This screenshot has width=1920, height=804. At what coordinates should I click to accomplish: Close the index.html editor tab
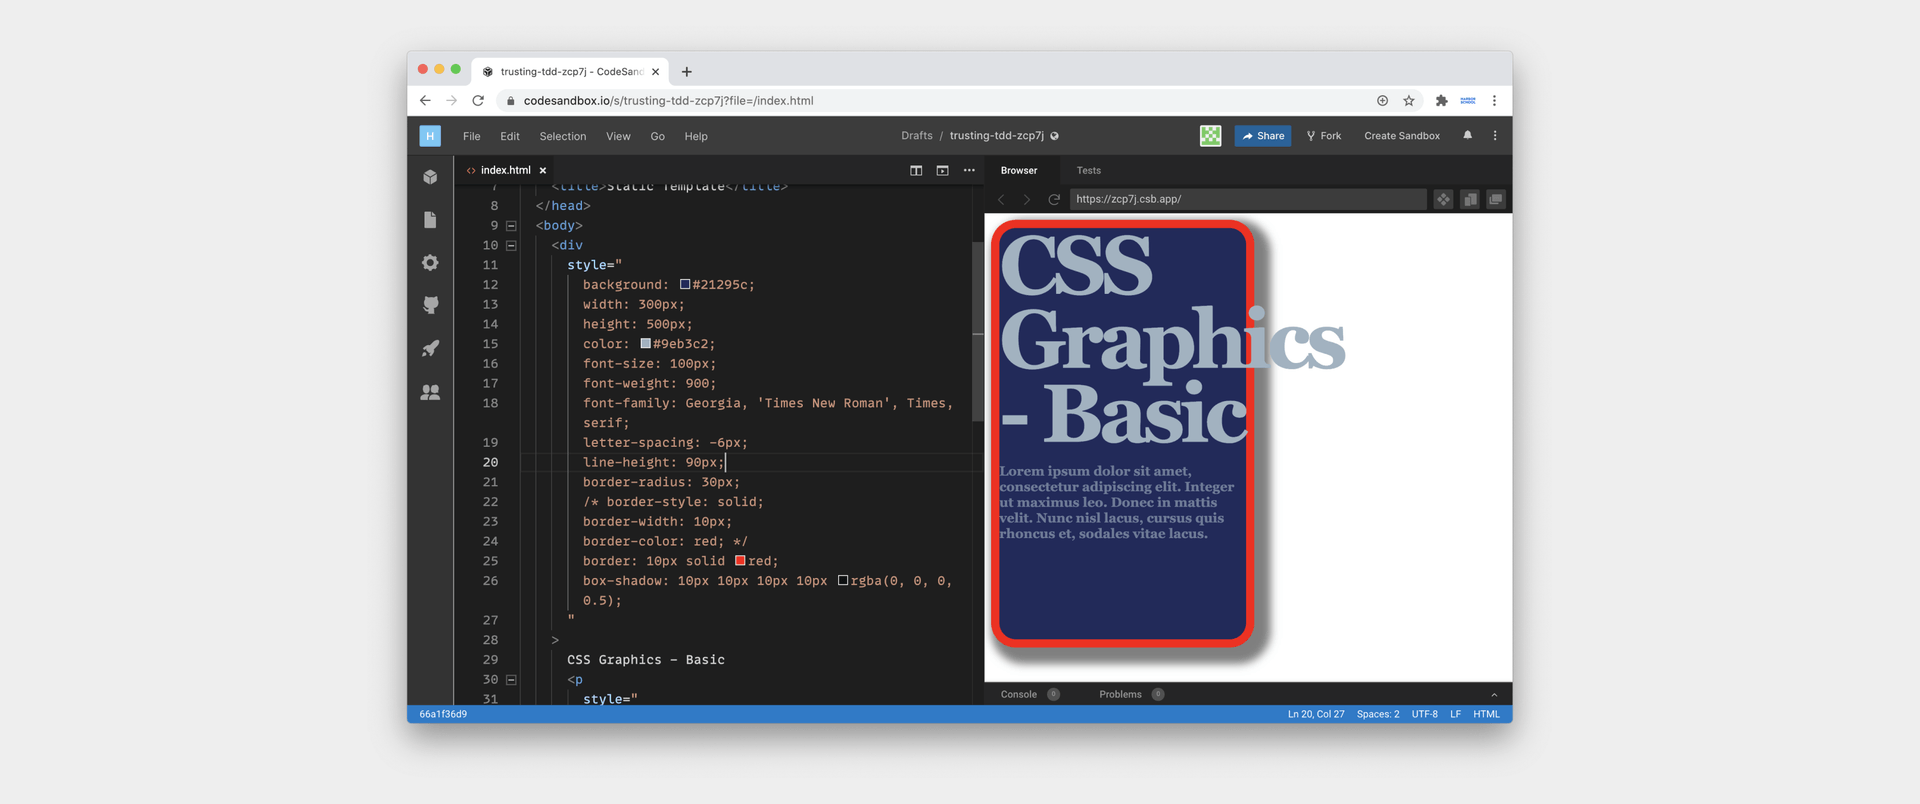pos(543,170)
